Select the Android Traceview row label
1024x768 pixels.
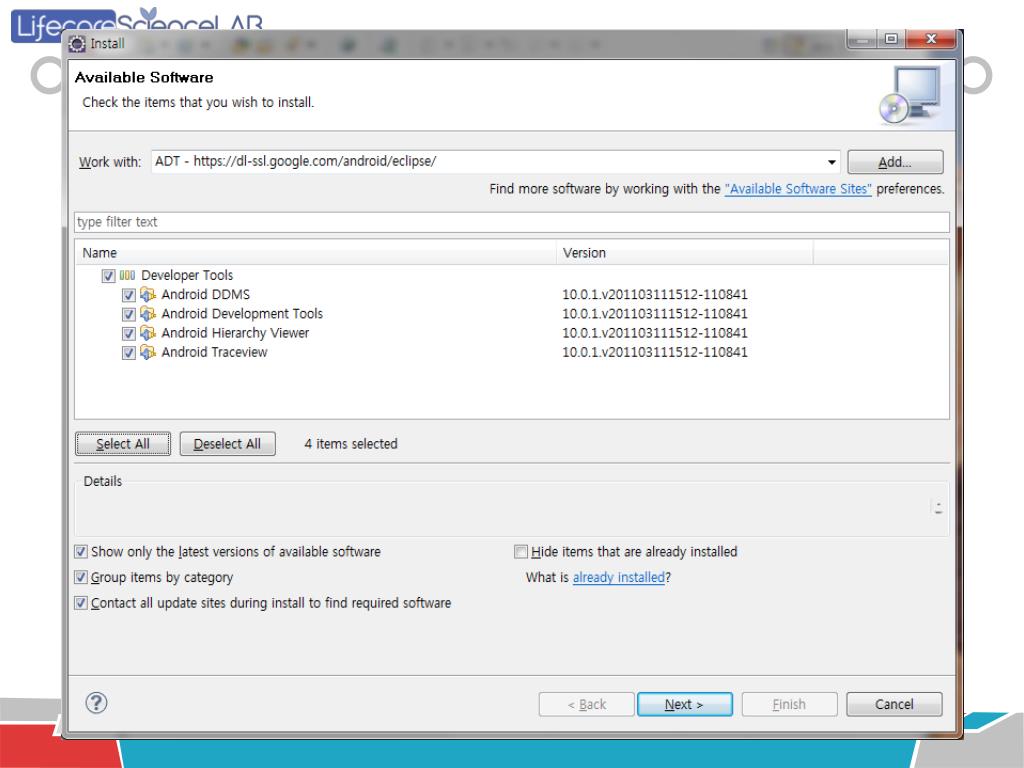pos(214,352)
